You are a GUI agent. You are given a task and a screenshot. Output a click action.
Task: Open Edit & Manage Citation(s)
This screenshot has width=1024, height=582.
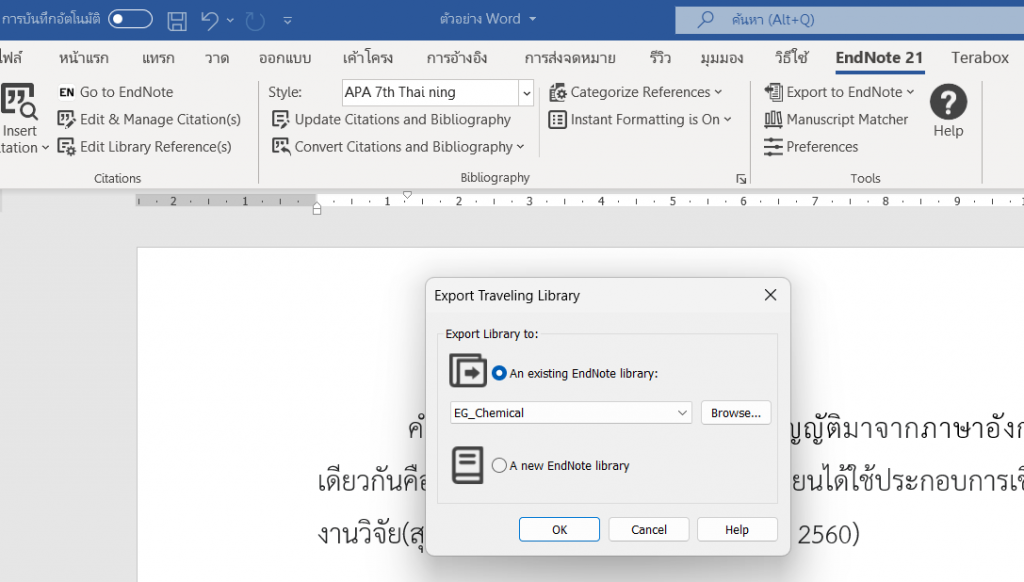click(x=149, y=120)
